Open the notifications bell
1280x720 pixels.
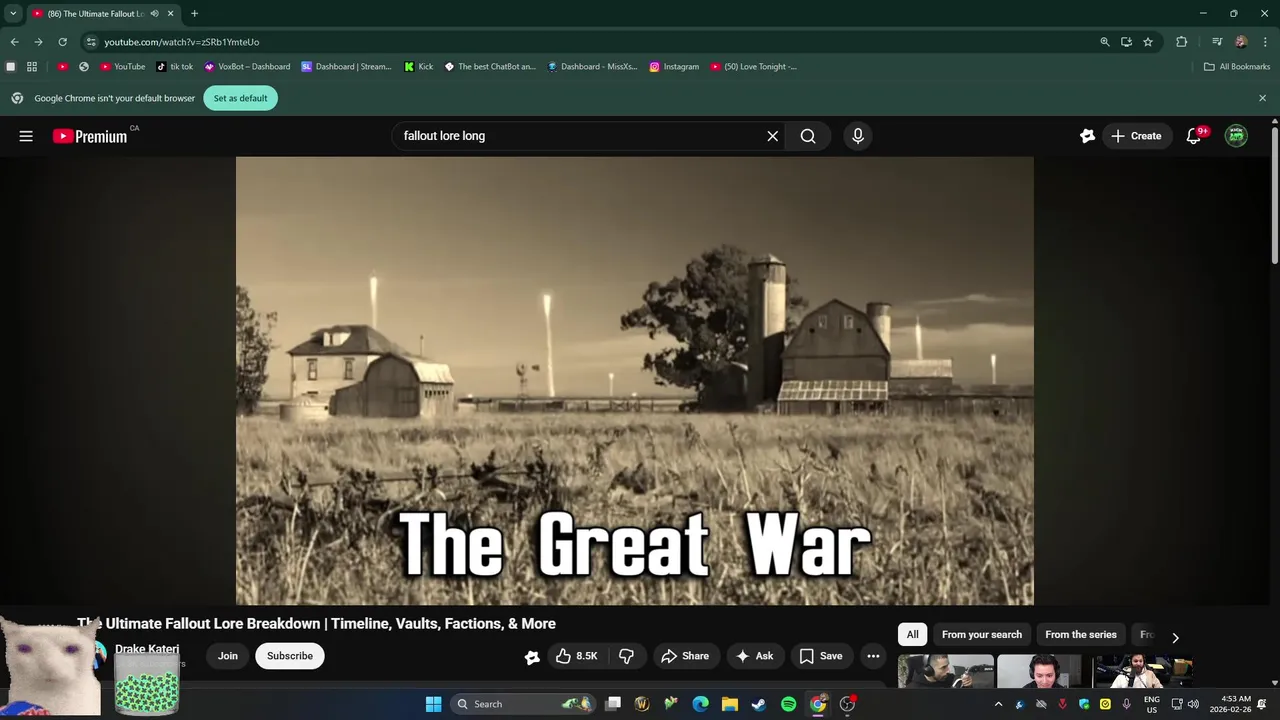[1194, 136]
